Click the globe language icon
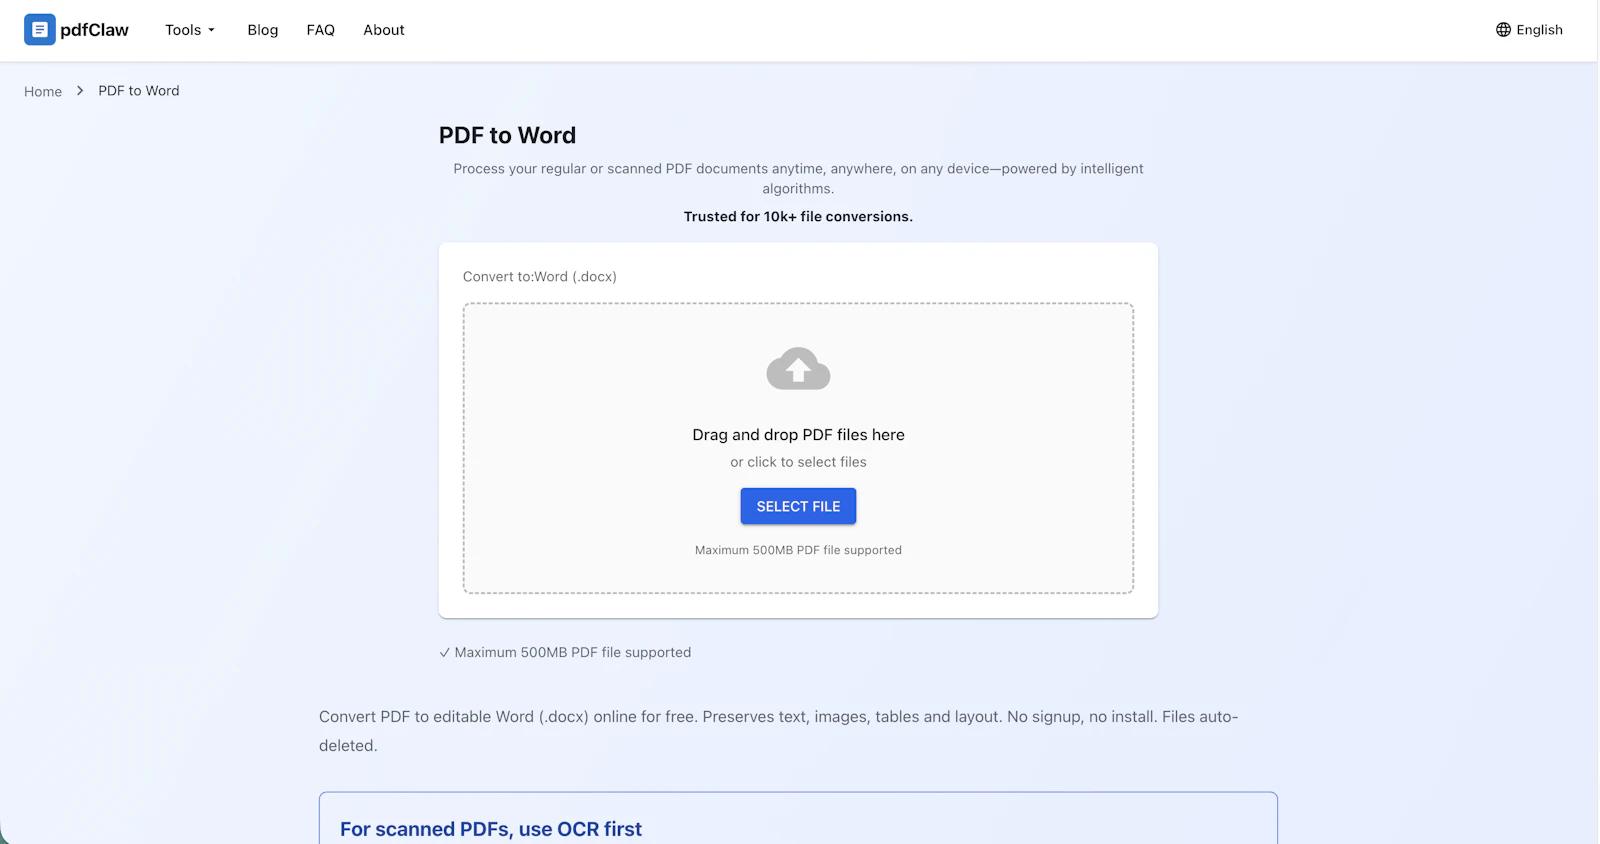 click(1503, 30)
